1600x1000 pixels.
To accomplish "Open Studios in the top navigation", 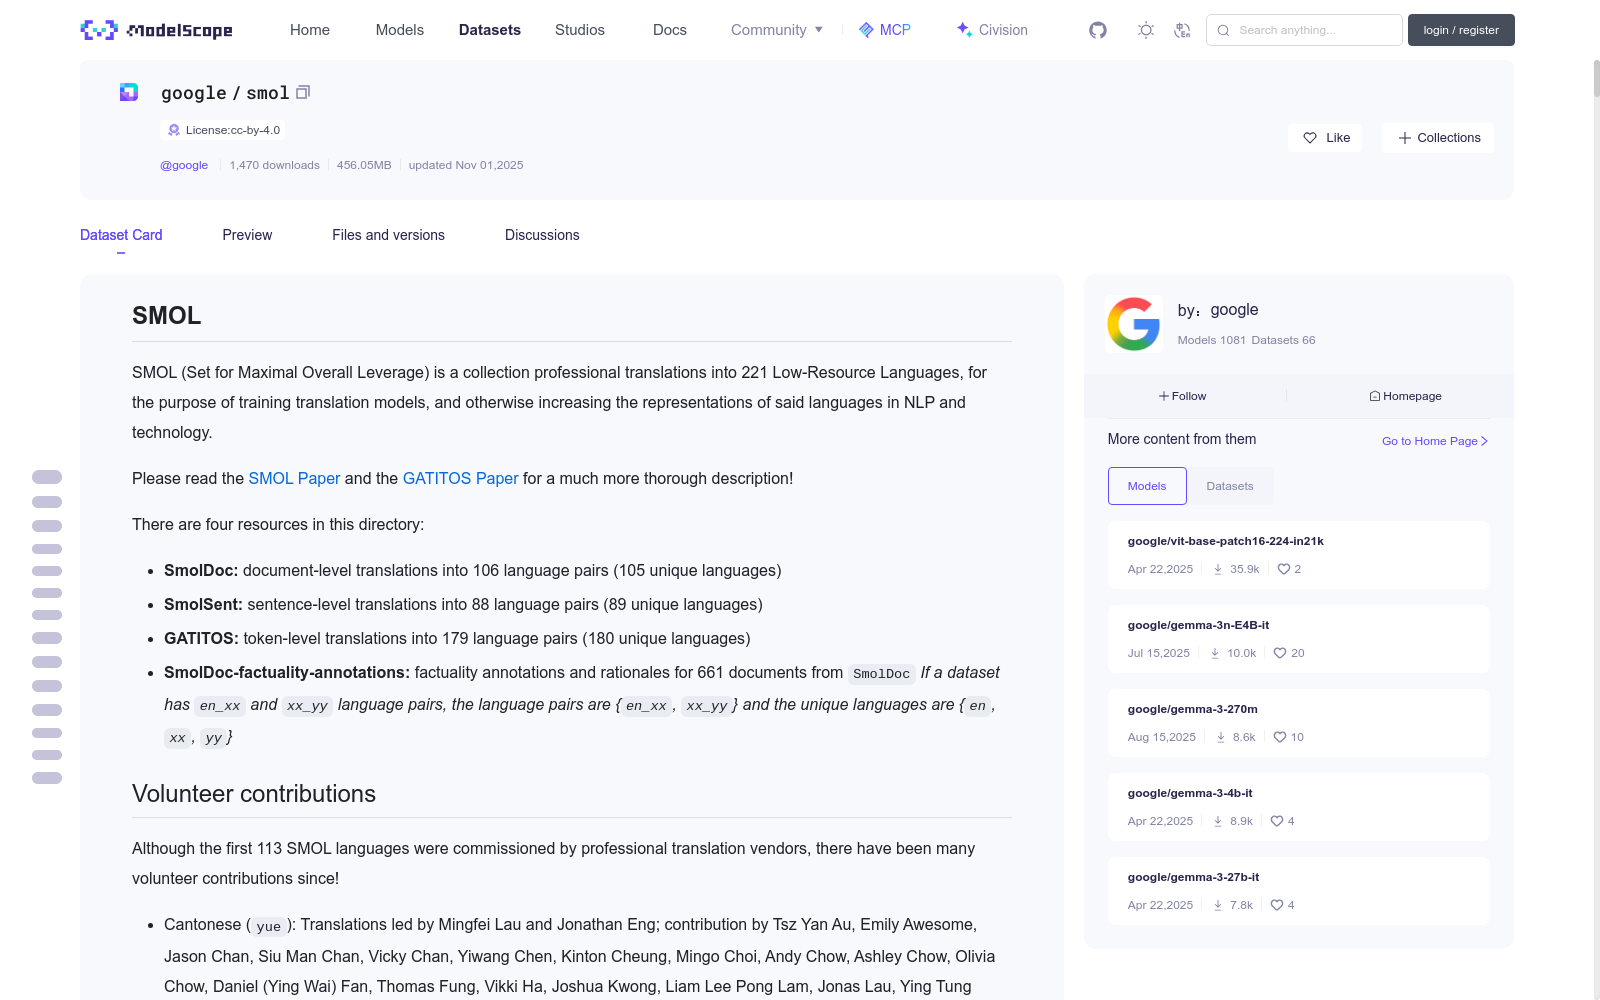I will (x=580, y=30).
